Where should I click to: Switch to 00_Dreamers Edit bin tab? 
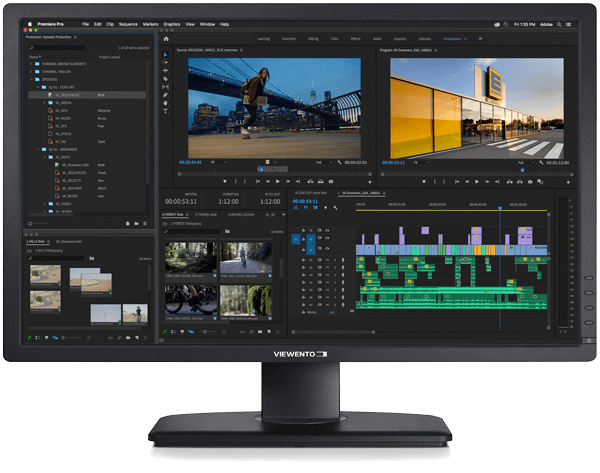68,242
